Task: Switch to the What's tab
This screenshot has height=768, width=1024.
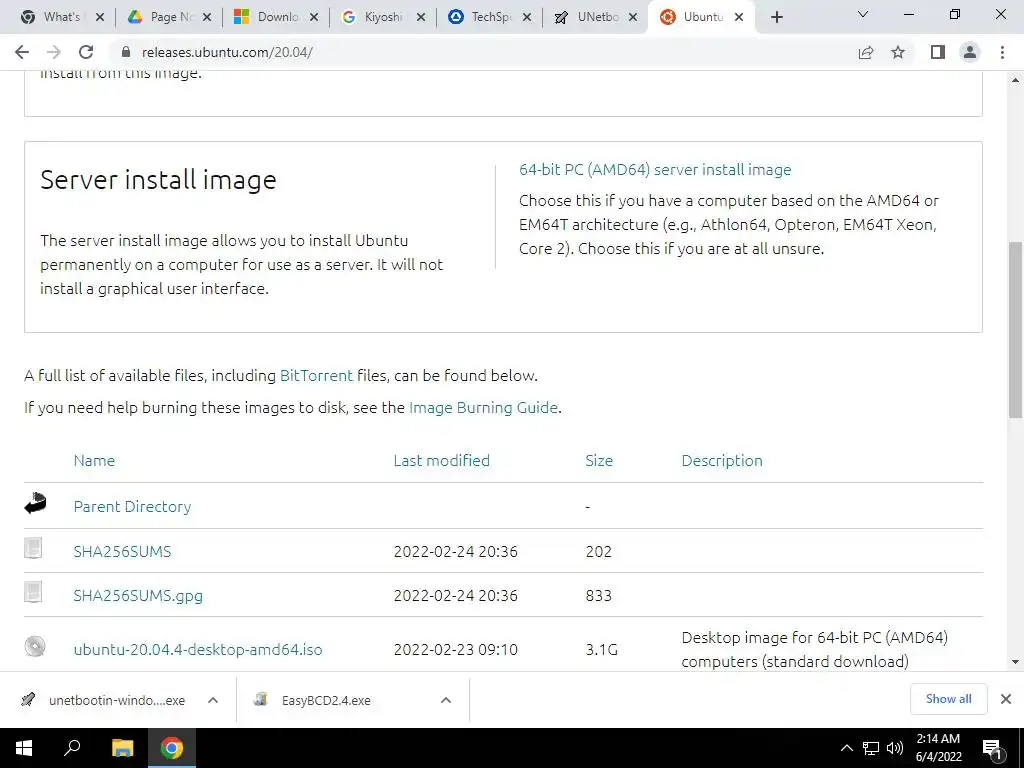Action: point(60,17)
